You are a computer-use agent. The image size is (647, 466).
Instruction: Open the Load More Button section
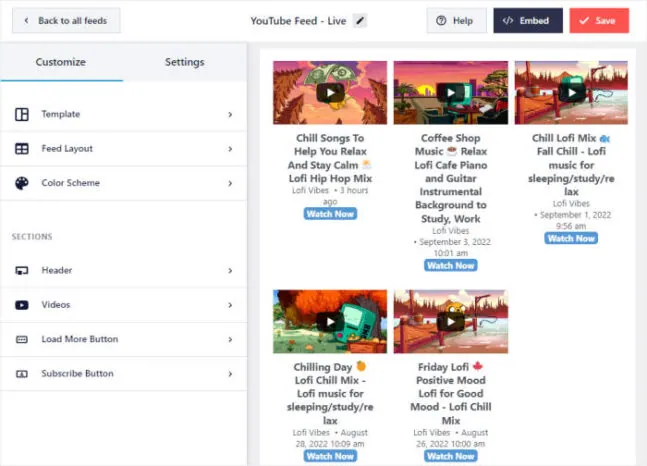[124, 339]
